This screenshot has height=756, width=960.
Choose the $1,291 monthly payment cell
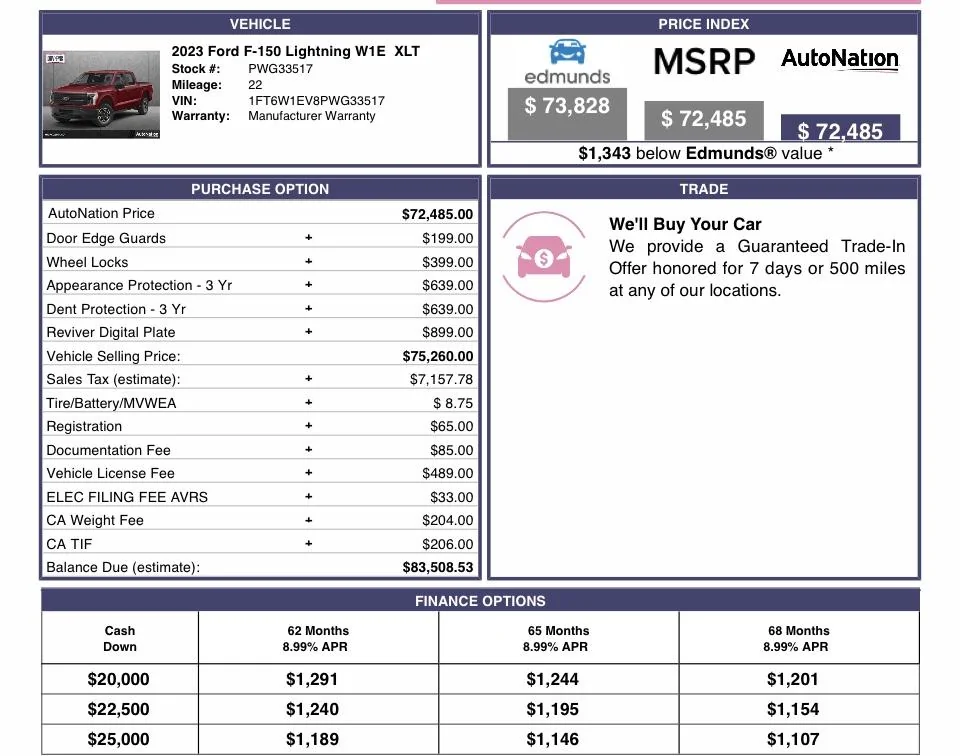(312, 679)
